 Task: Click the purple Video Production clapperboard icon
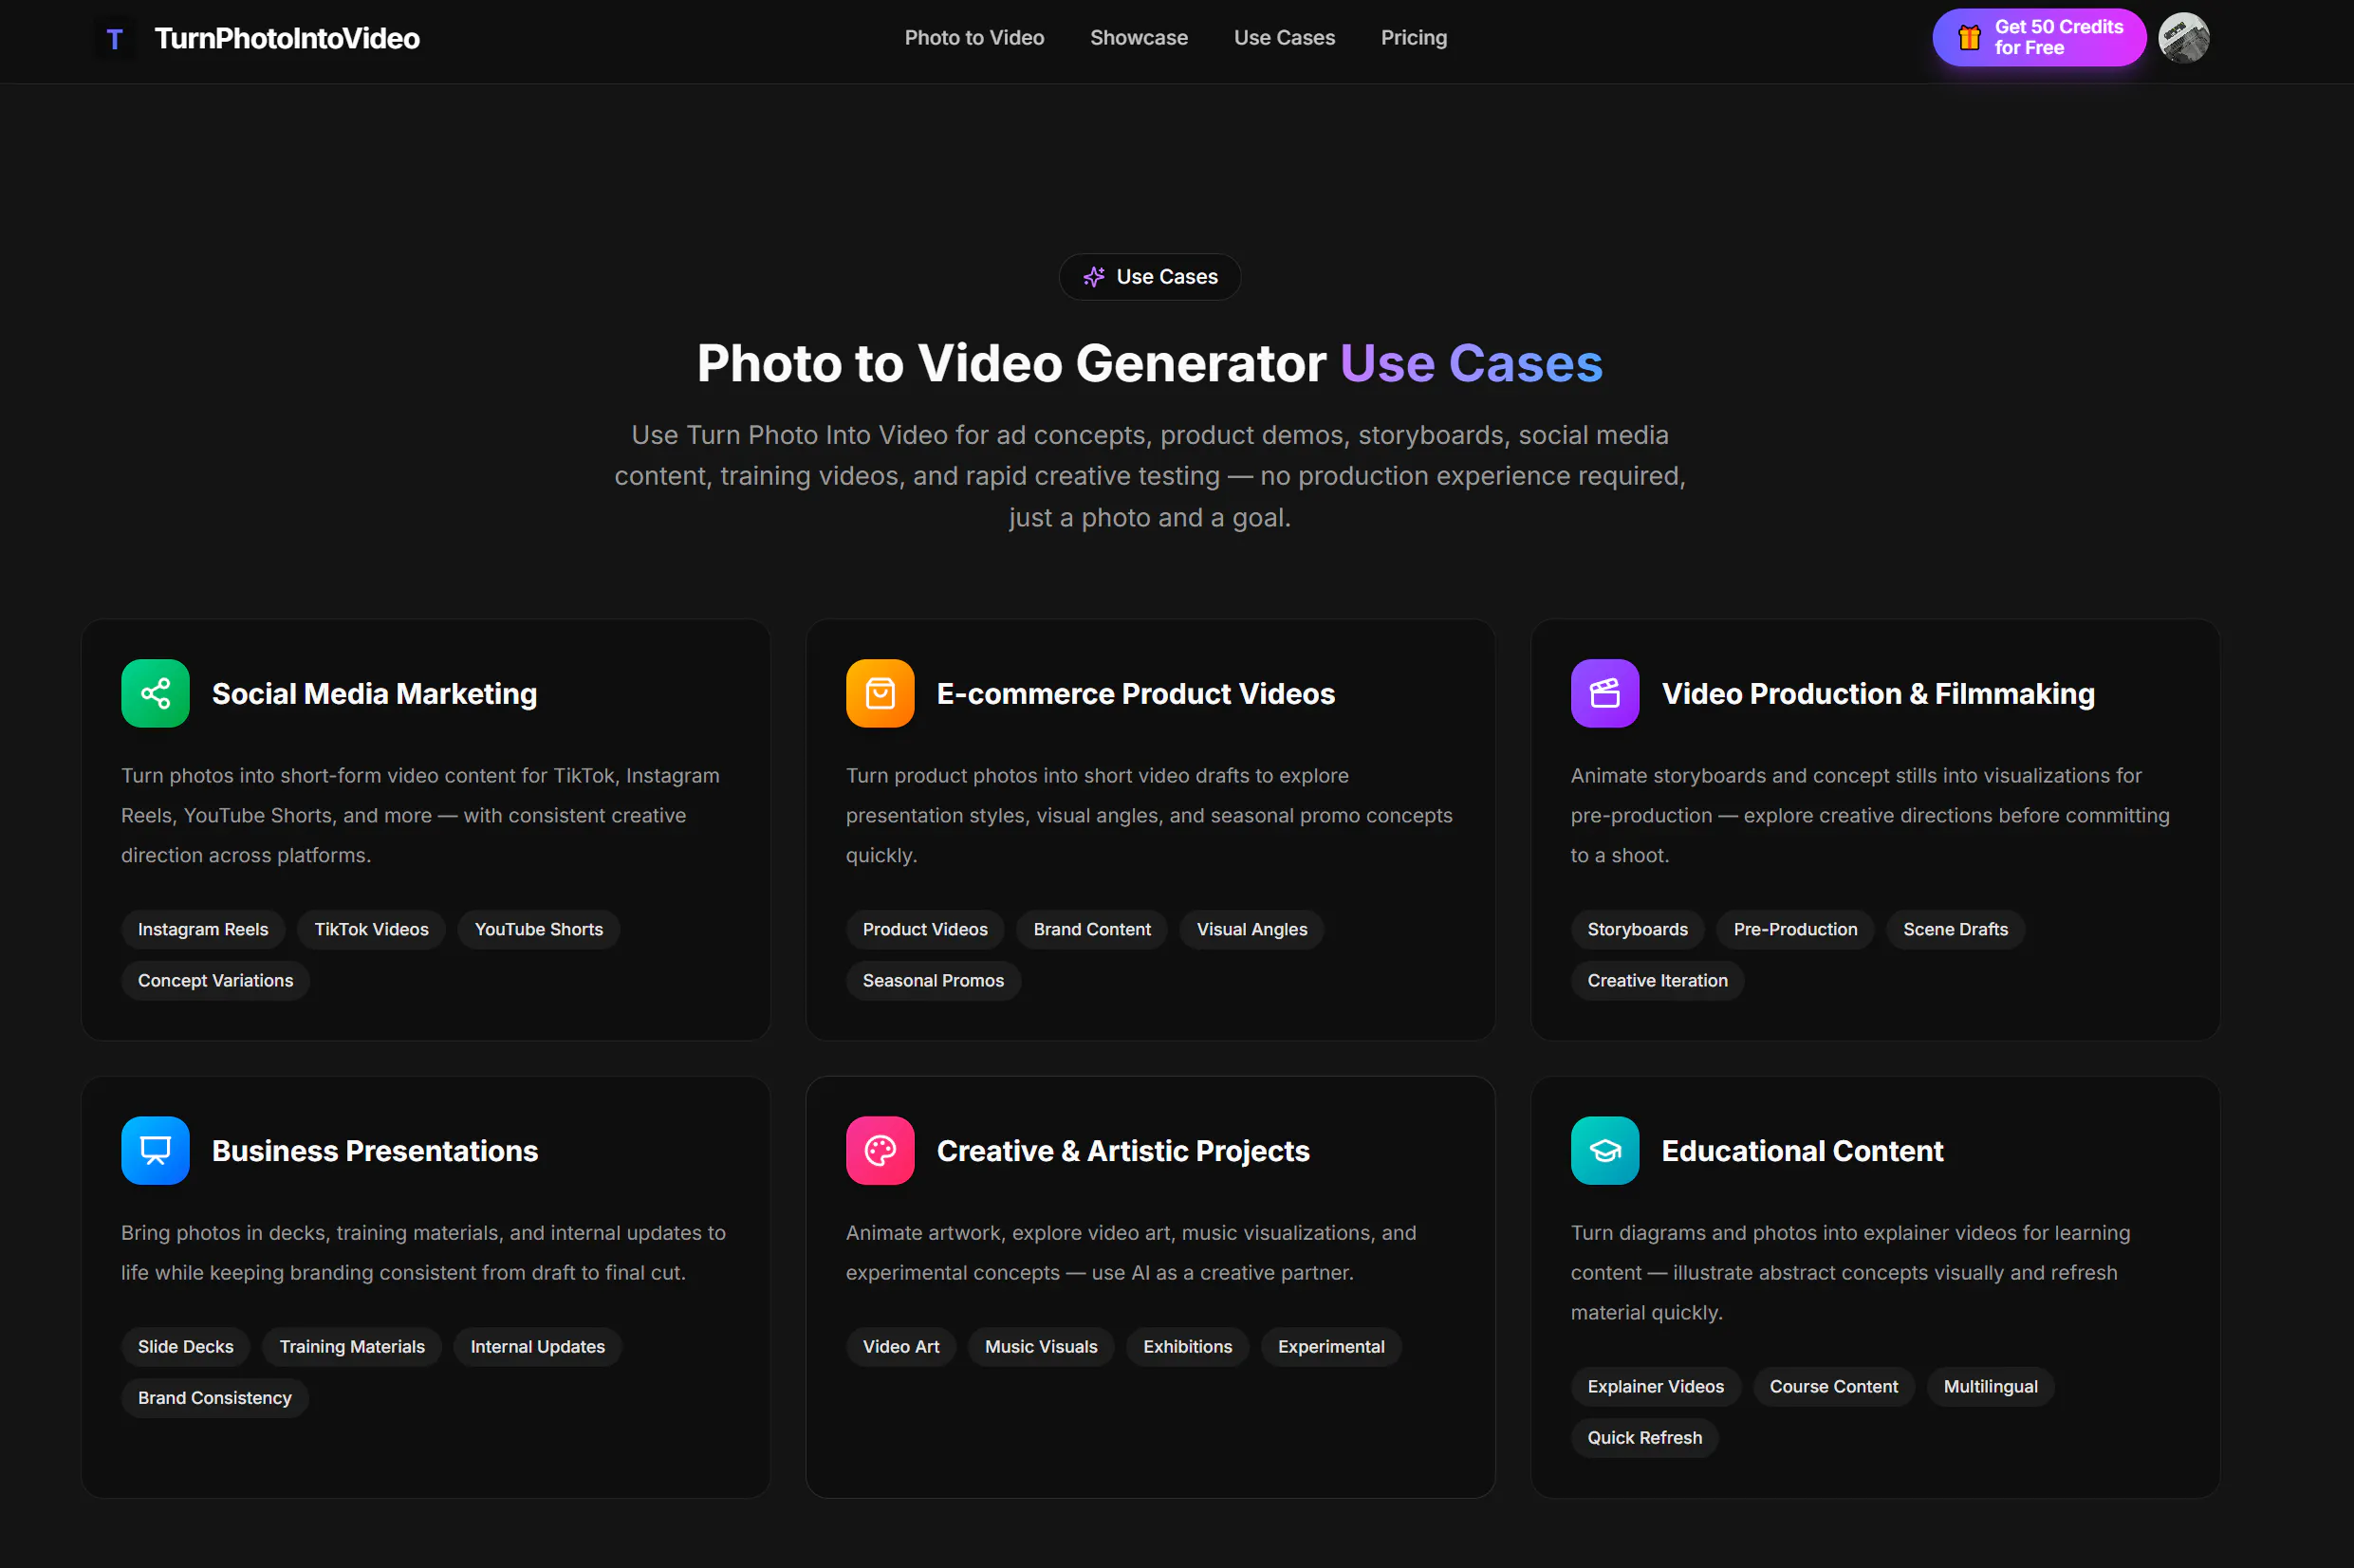pyautogui.click(x=1605, y=693)
